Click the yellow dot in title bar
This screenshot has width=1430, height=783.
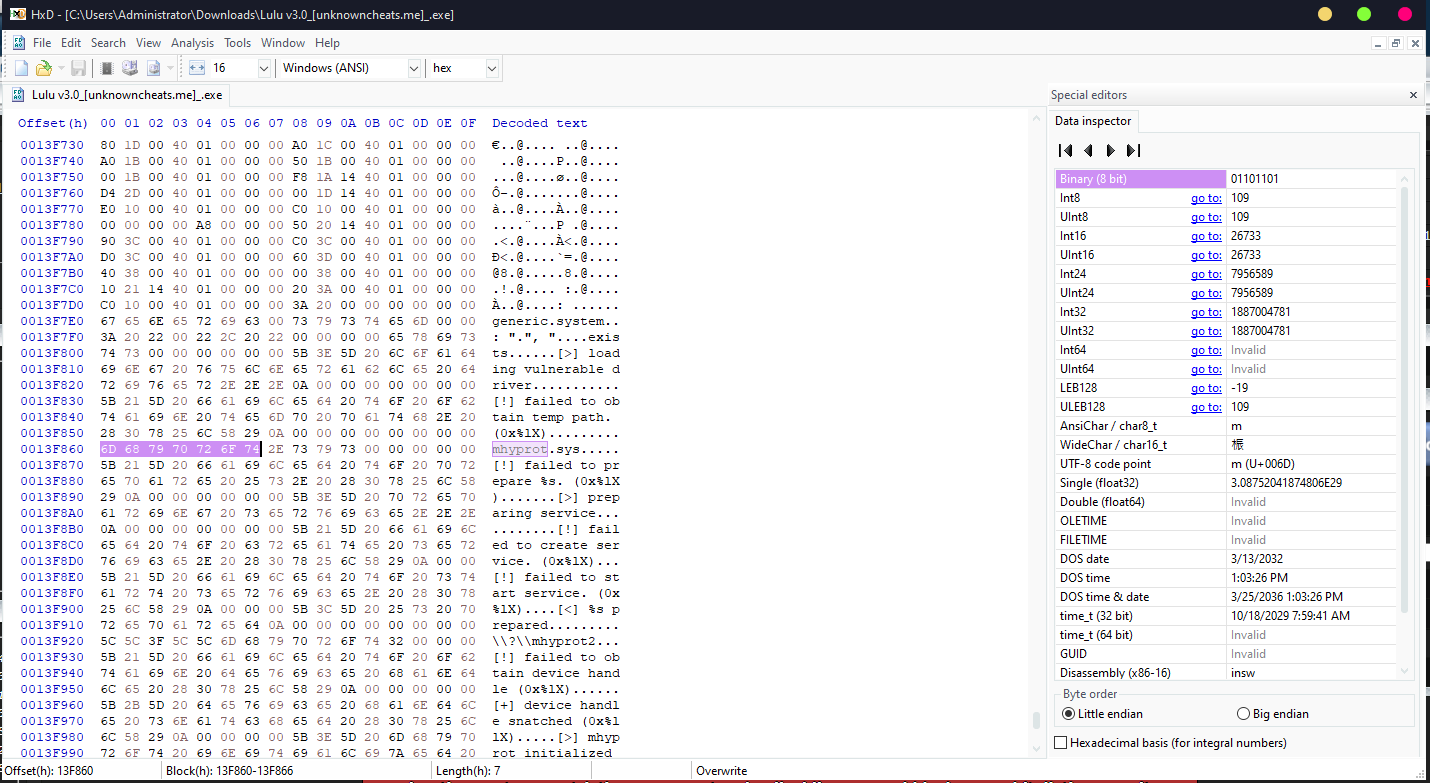[x=1325, y=14]
